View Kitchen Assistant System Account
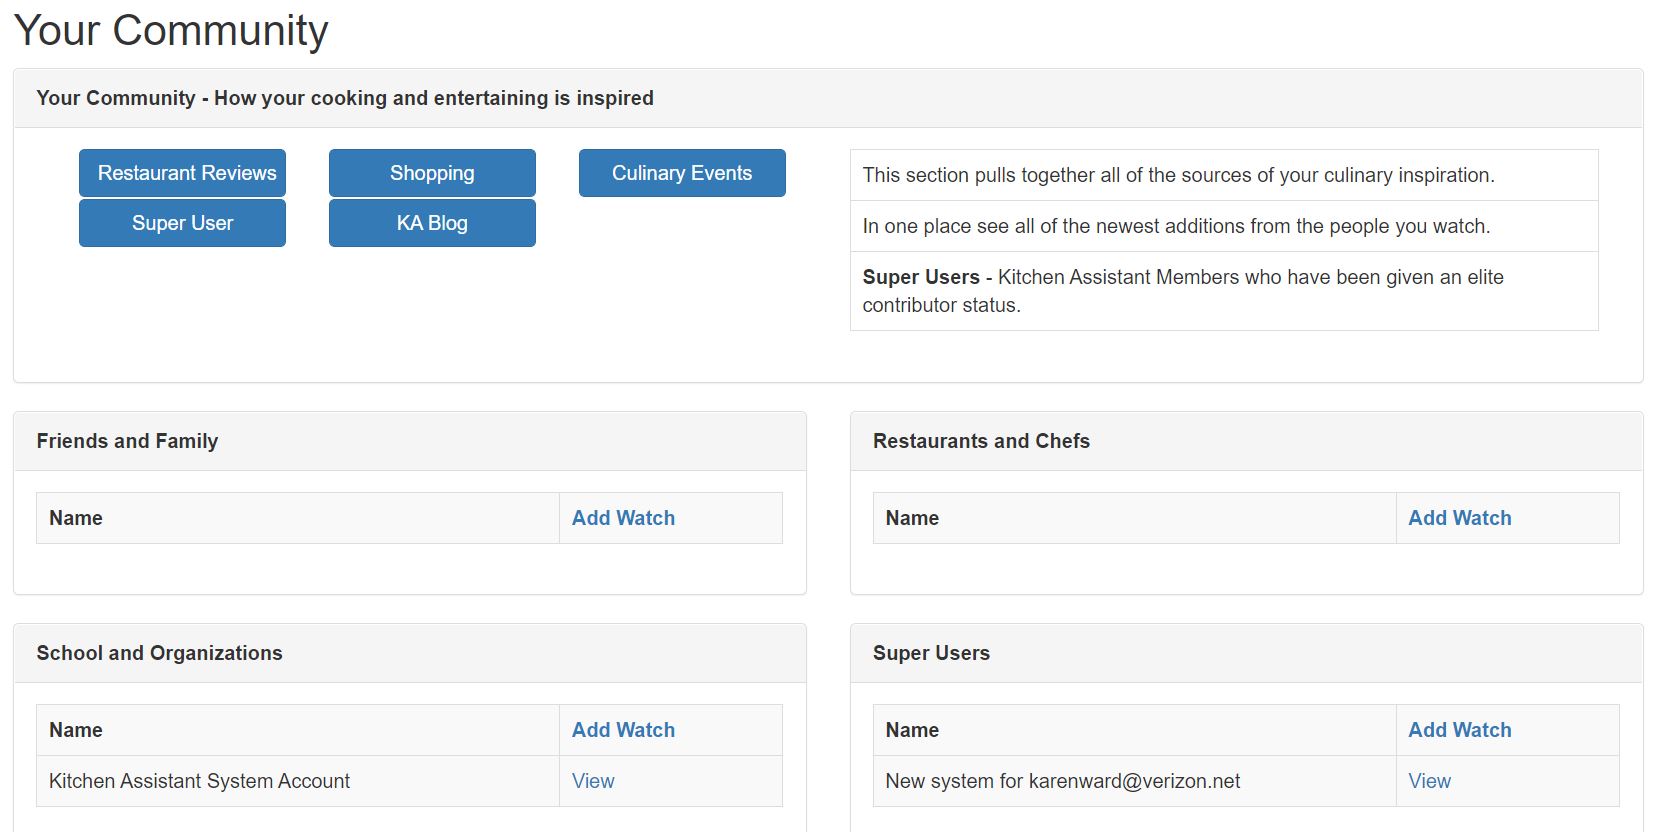 tap(593, 781)
